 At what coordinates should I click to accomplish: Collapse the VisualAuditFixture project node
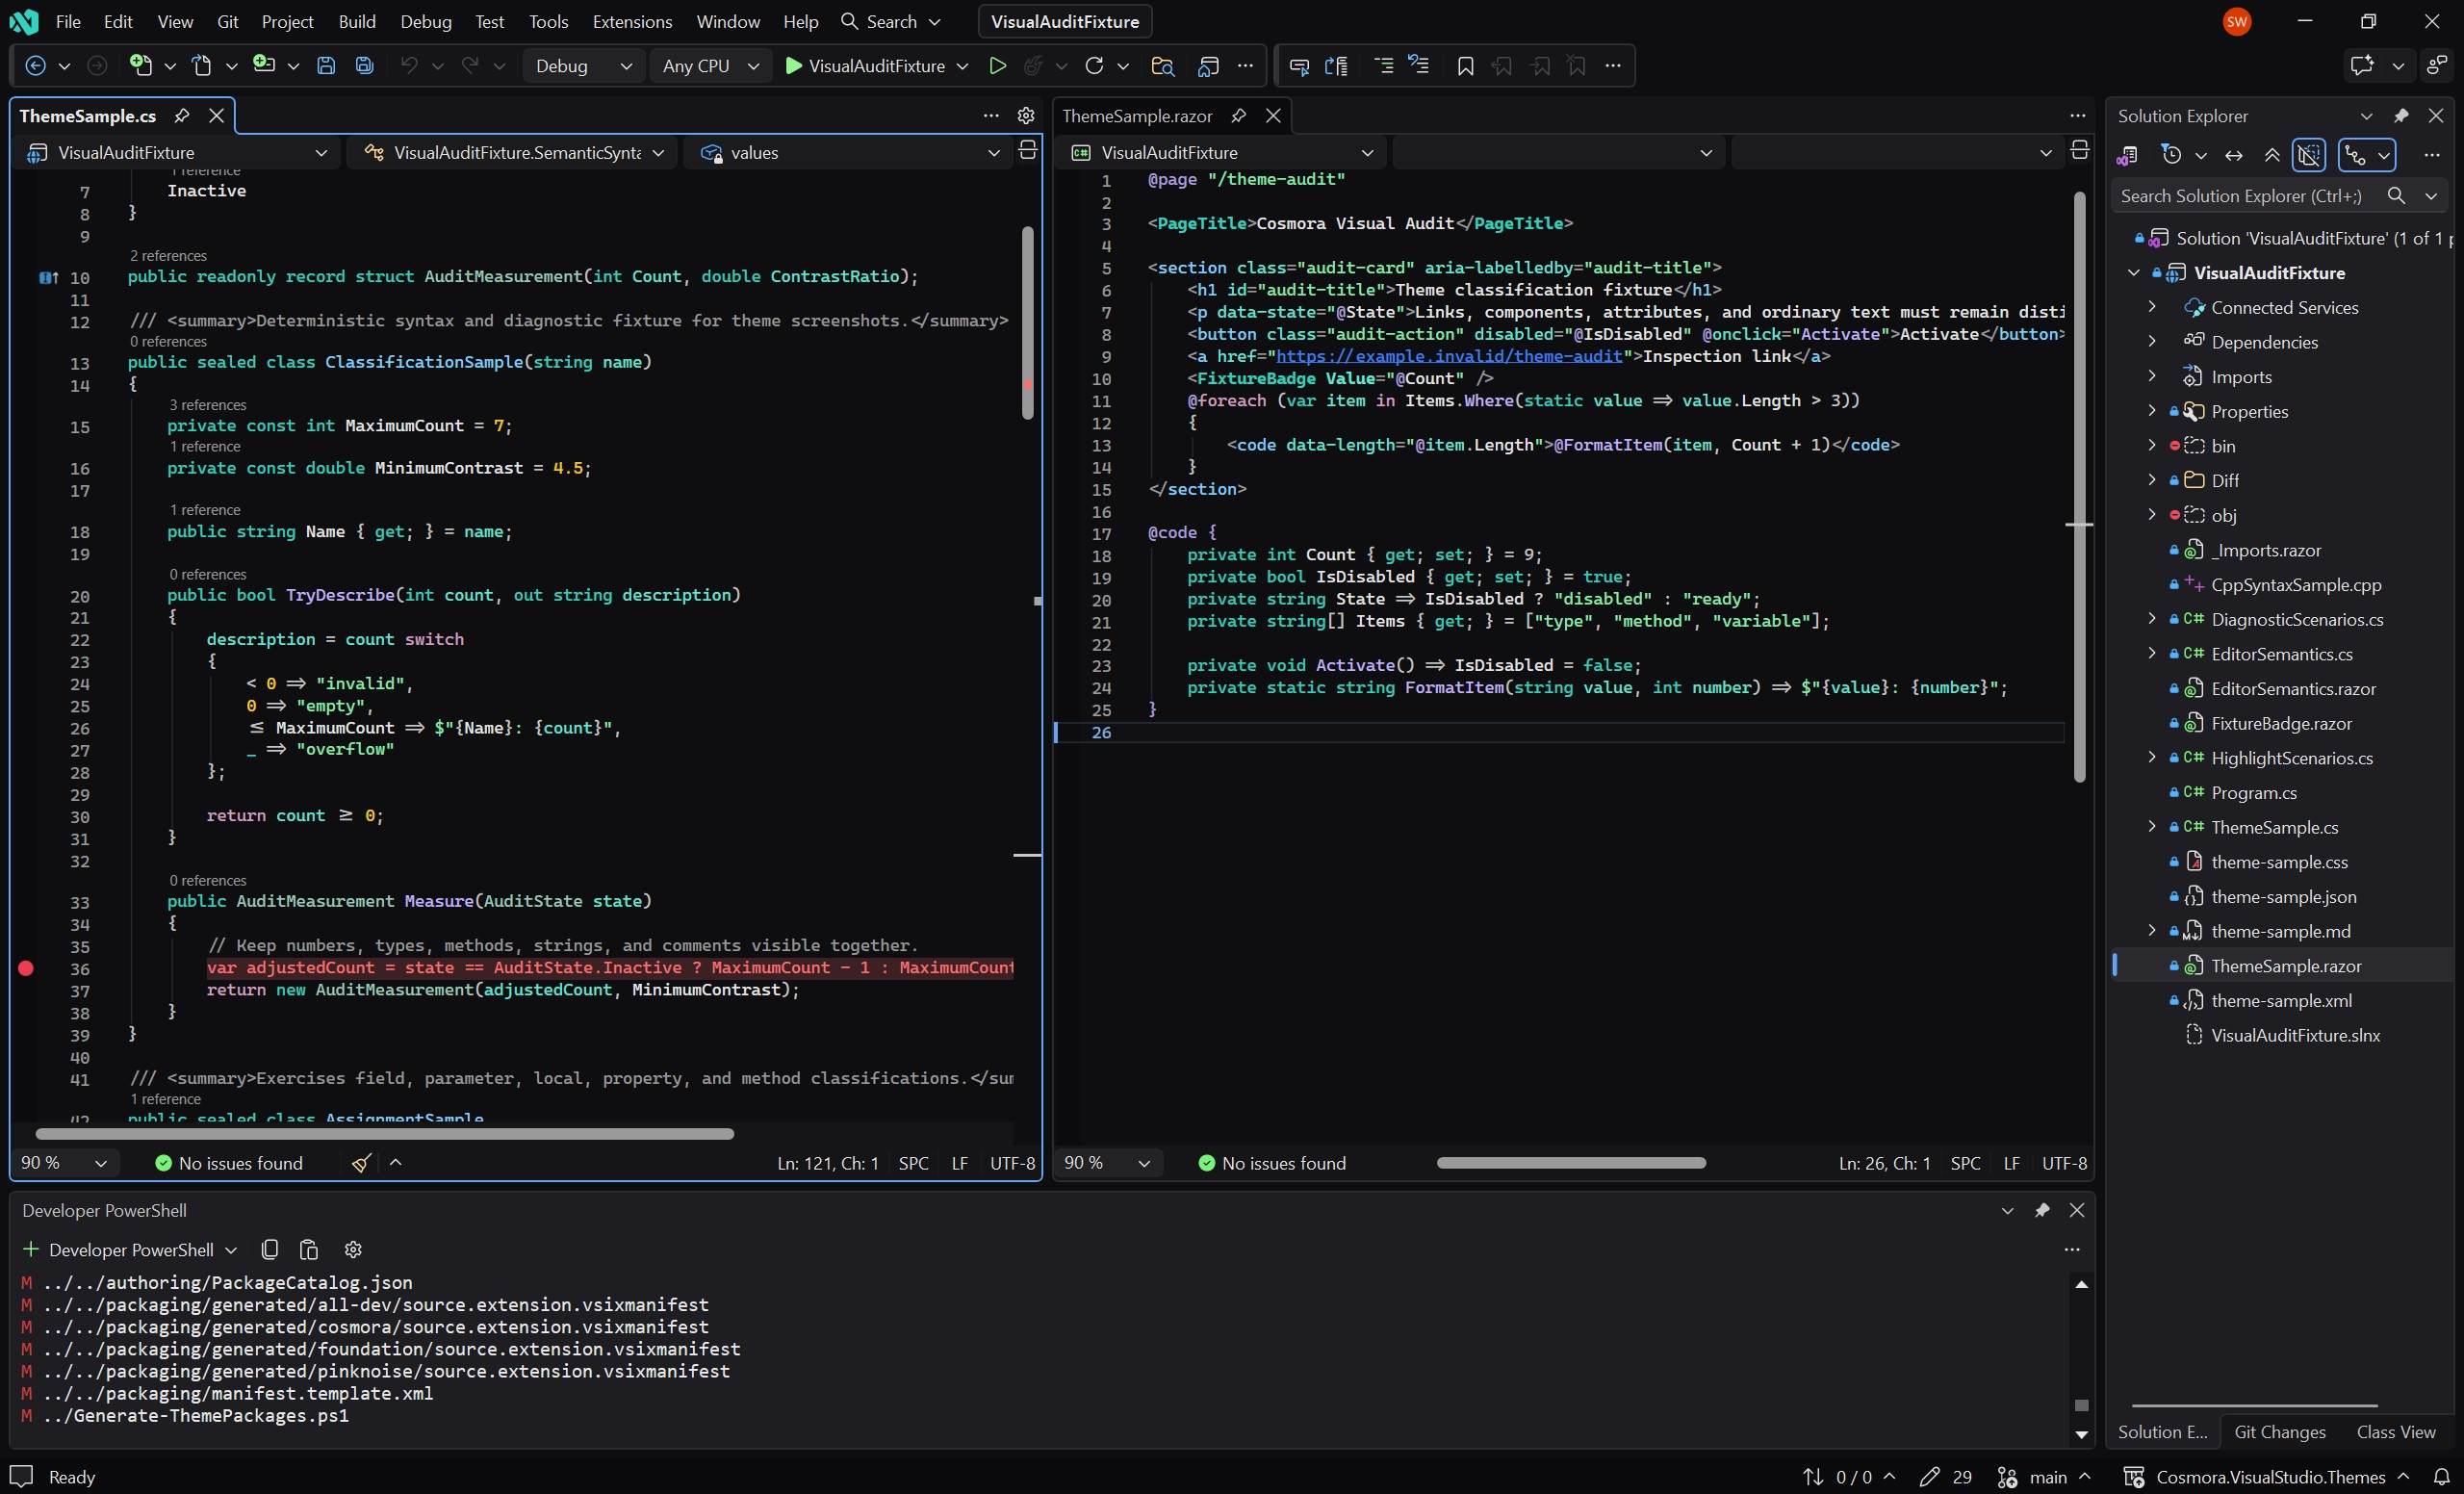tap(2133, 273)
